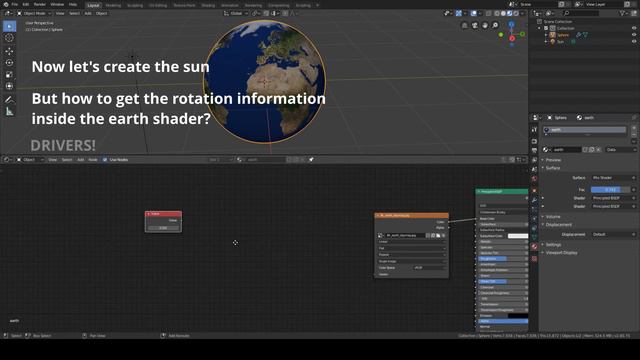Open the viewport Add menu
640x360 pixels.
pos(88,13)
